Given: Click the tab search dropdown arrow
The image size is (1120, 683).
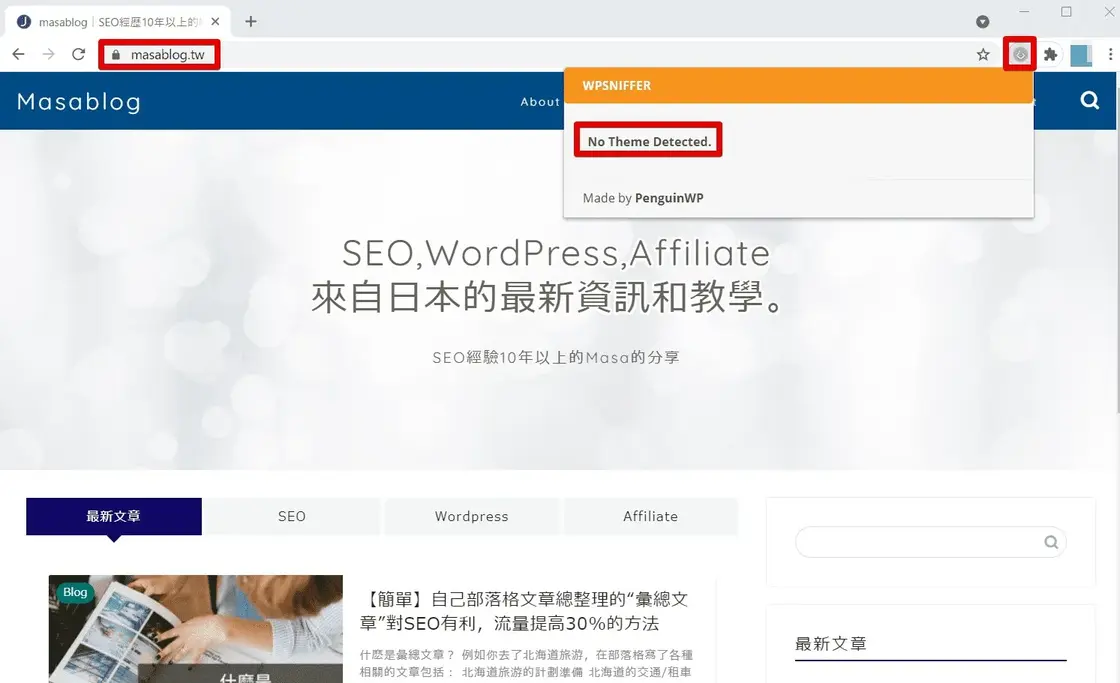Looking at the screenshot, I should tap(983, 21).
